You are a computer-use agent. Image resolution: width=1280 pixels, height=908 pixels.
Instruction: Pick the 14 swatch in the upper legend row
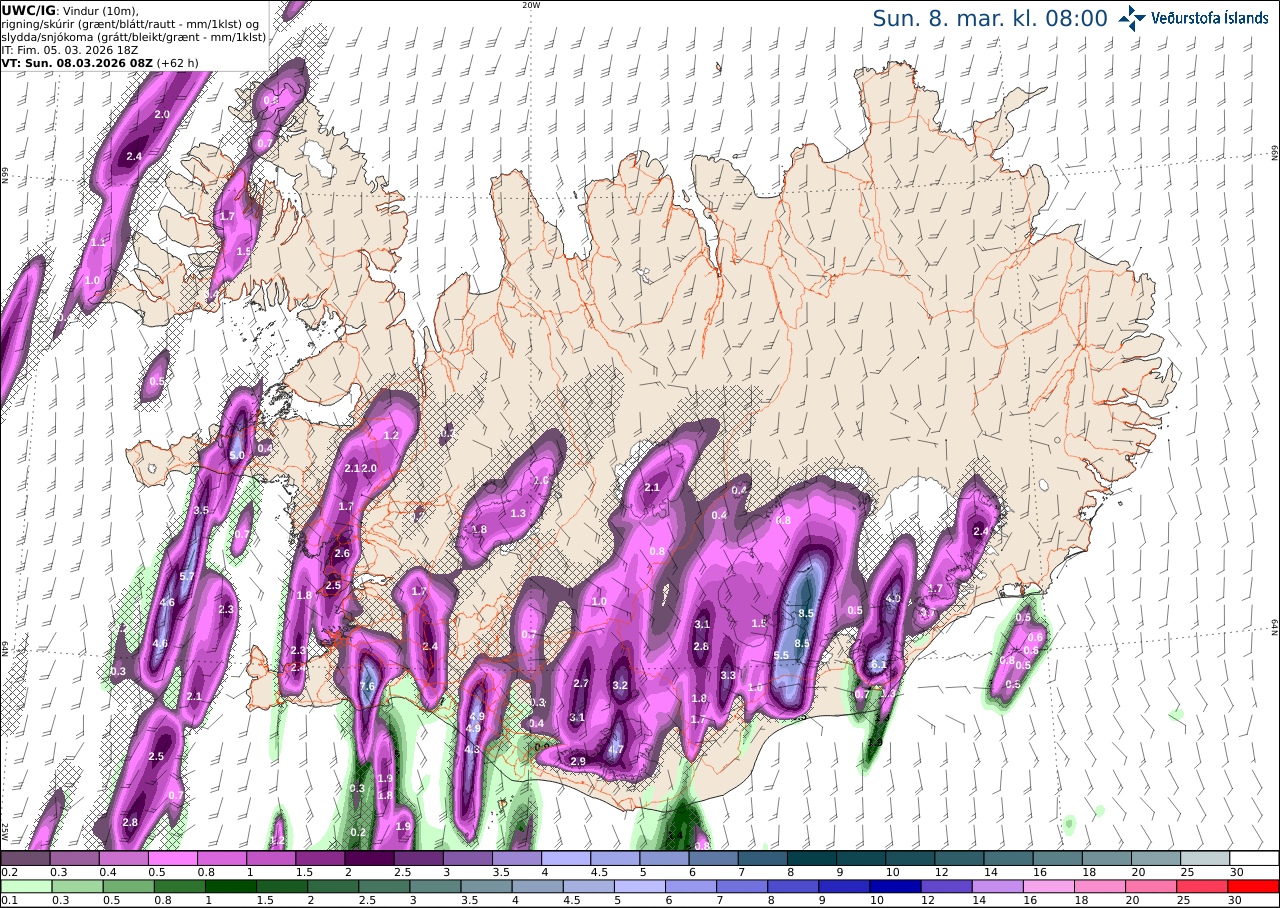tap(1009, 858)
